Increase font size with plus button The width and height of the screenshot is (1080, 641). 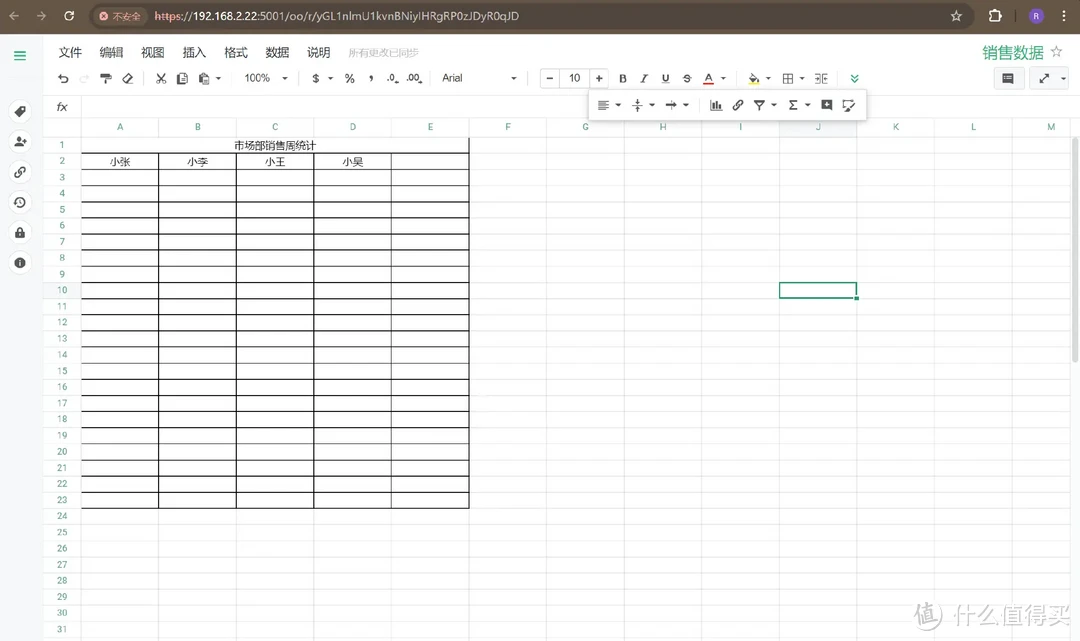[x=599, y=78]
